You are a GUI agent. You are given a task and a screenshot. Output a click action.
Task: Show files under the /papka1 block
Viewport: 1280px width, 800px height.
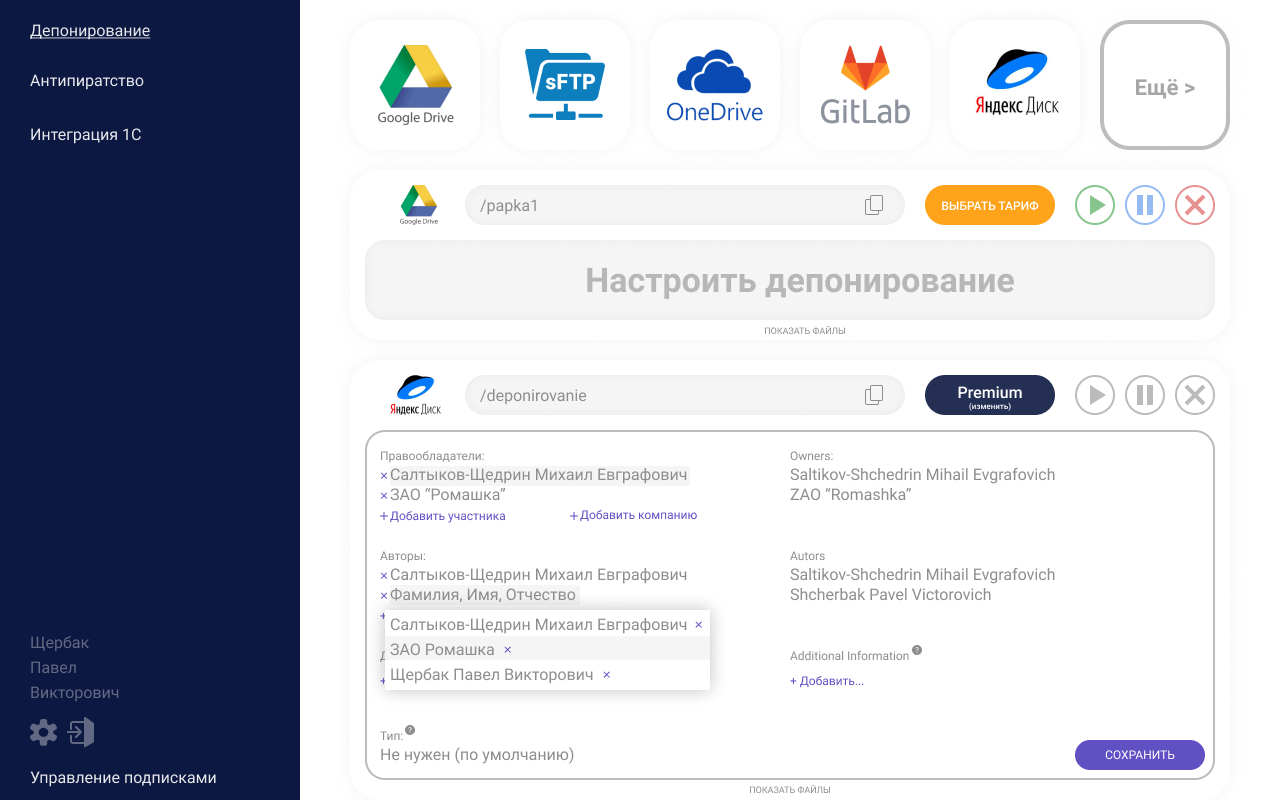pos(805,331)
